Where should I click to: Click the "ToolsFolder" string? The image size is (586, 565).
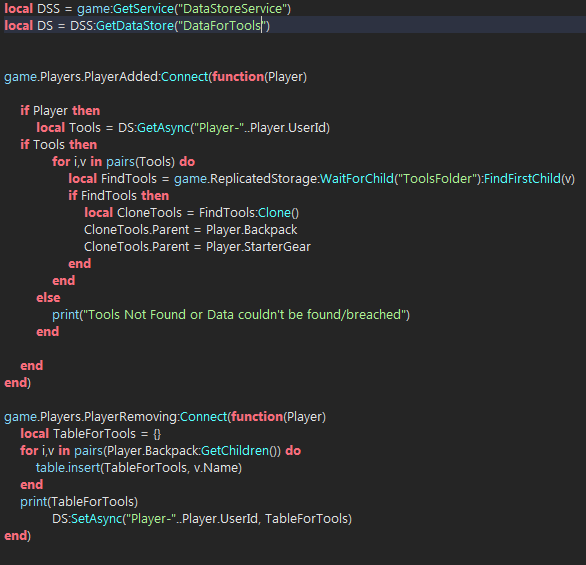tap(437, 179)
